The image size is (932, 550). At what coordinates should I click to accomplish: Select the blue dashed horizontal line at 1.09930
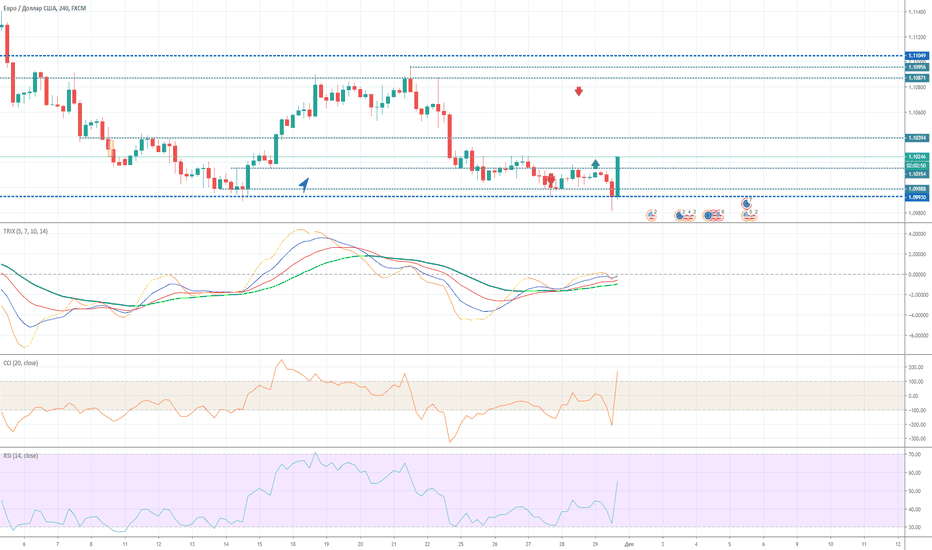click(452, 197)
